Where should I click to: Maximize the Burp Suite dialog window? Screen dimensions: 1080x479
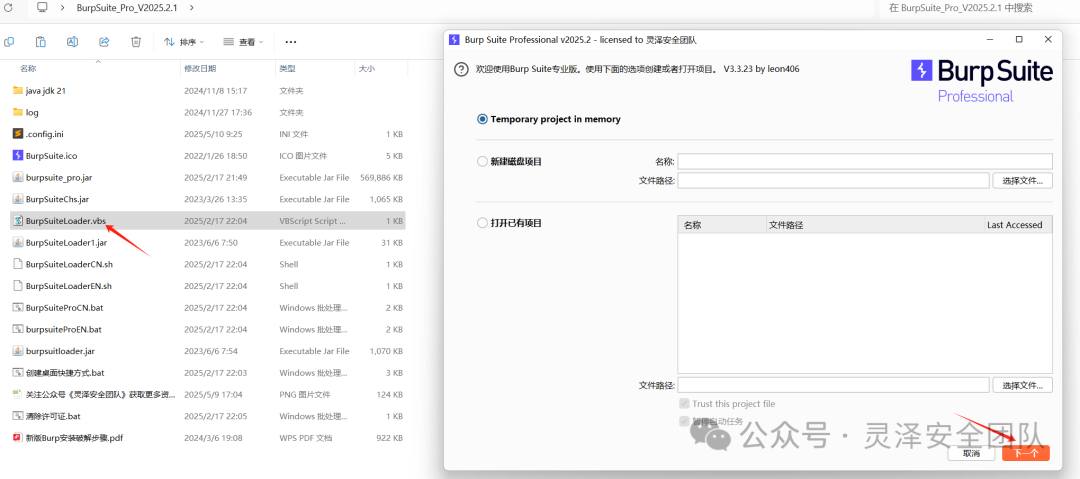point(1019,40)
